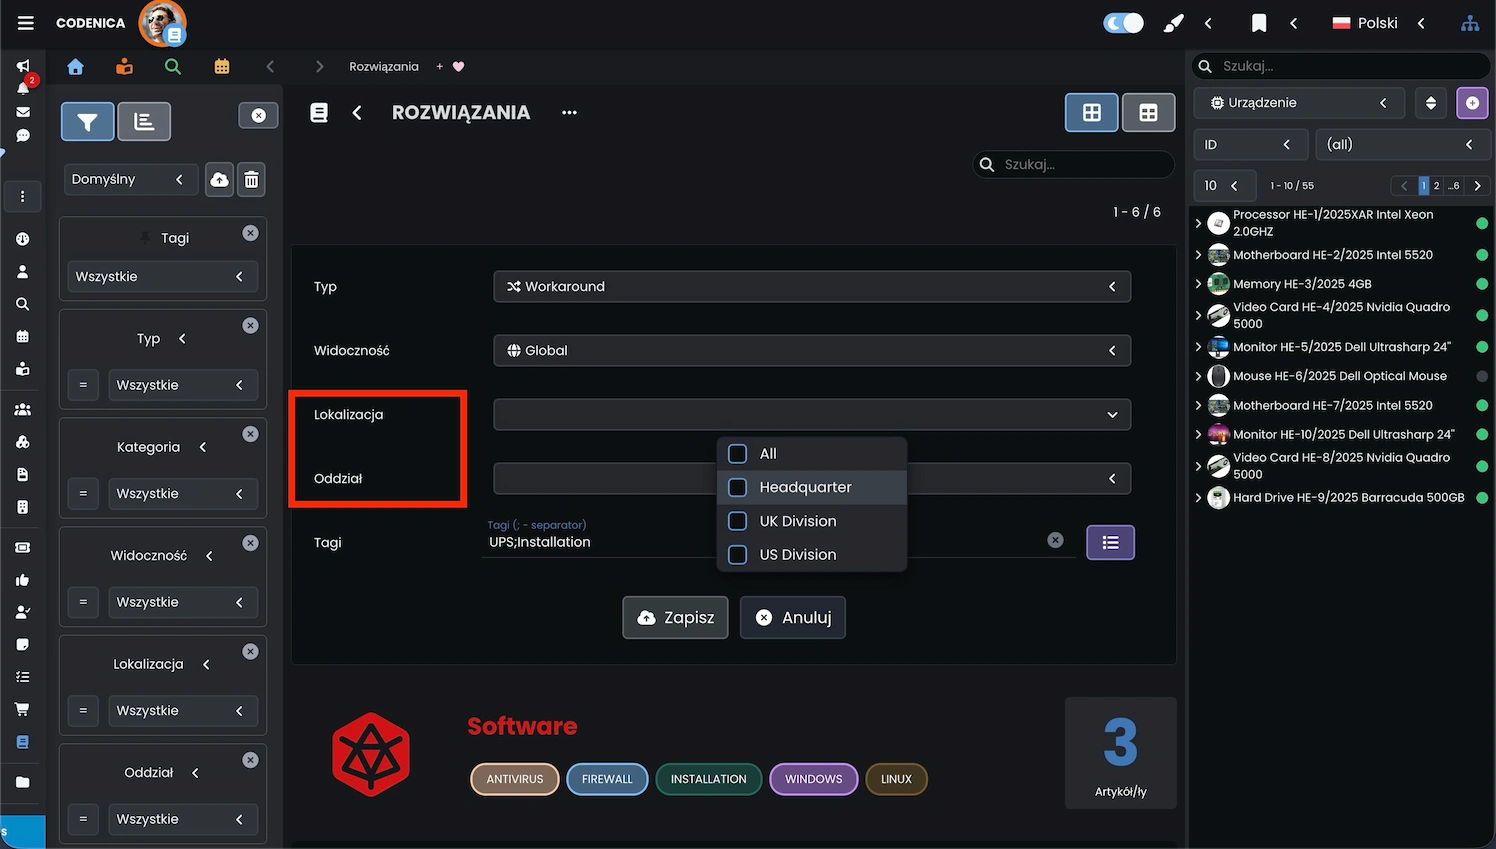Toggle the dark mode switch in the top bar
Image resolution: width=1496 pixels, height=849 pixels.
(x=1123, y=23)
